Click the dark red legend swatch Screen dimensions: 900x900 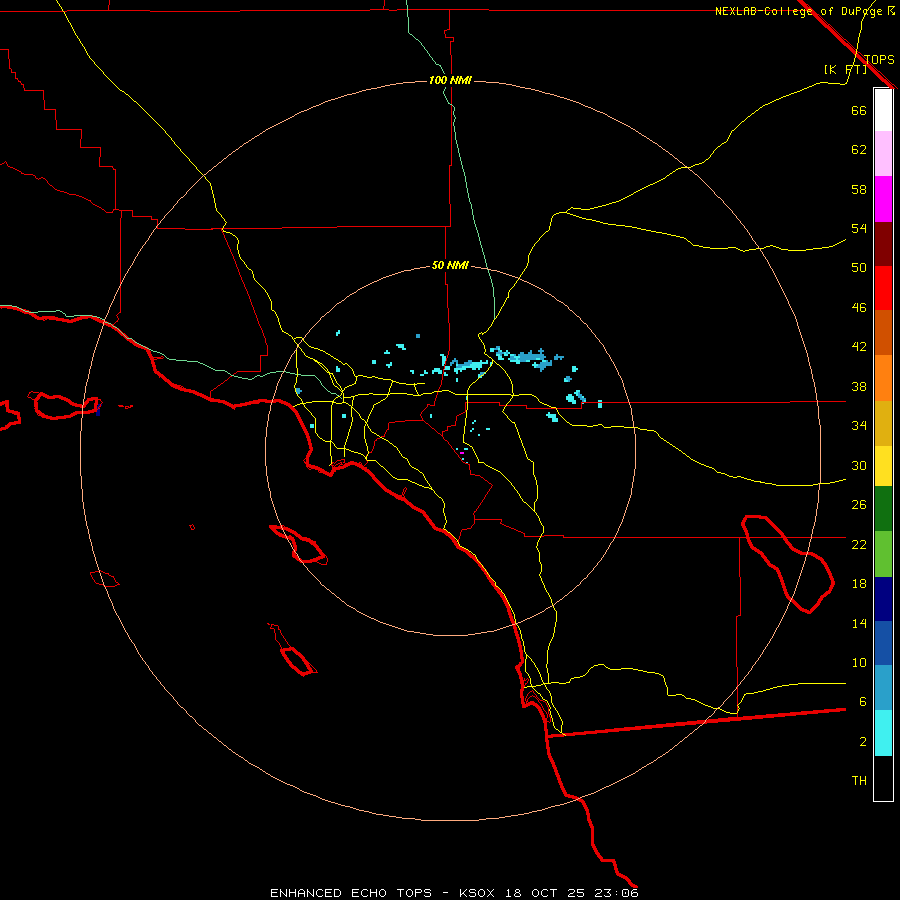click(883, 243)
